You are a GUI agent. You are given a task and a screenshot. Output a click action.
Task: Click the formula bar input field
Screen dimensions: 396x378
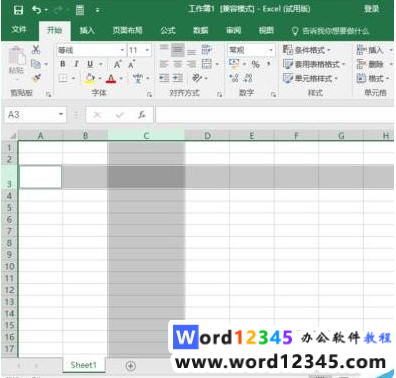pos(275,115)
